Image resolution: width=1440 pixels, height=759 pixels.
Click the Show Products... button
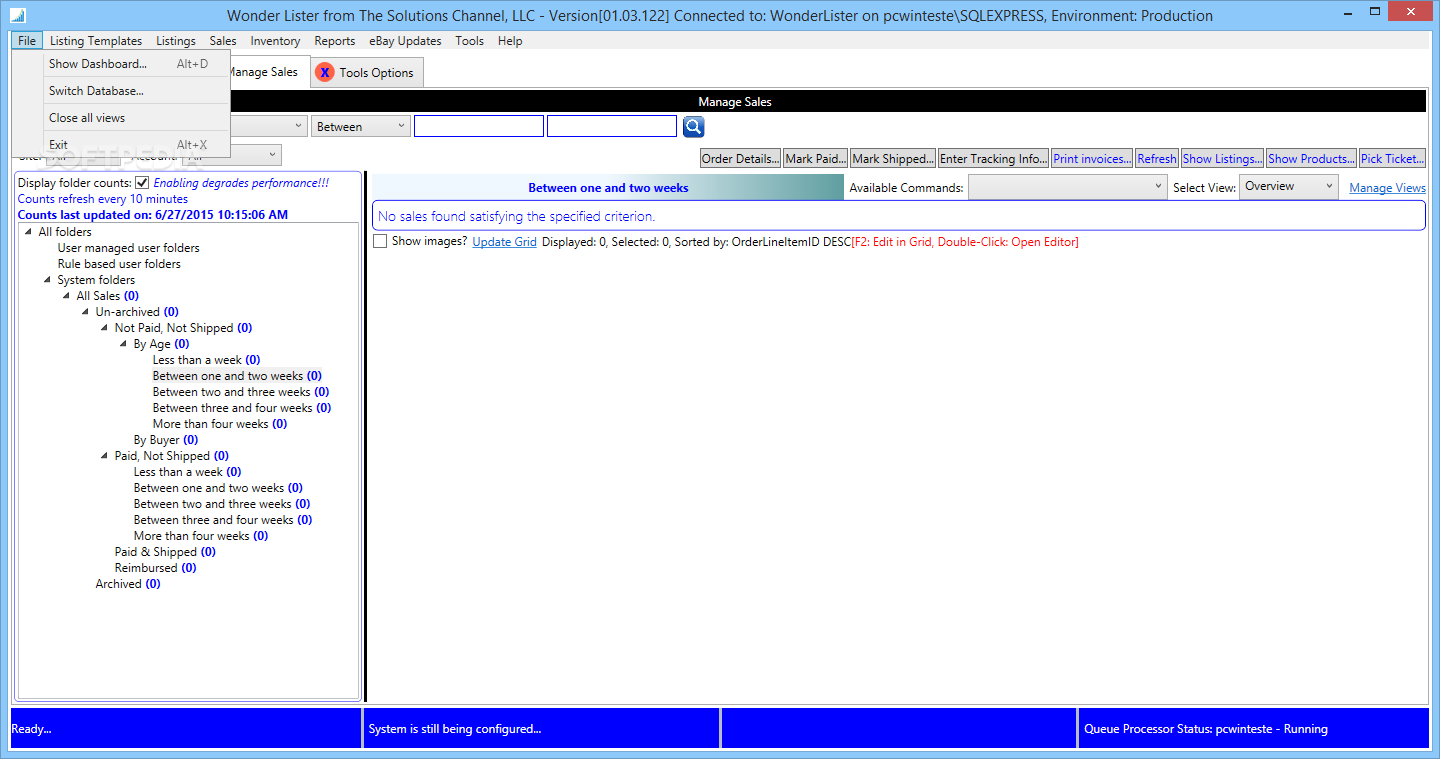tap(1312, 159)
